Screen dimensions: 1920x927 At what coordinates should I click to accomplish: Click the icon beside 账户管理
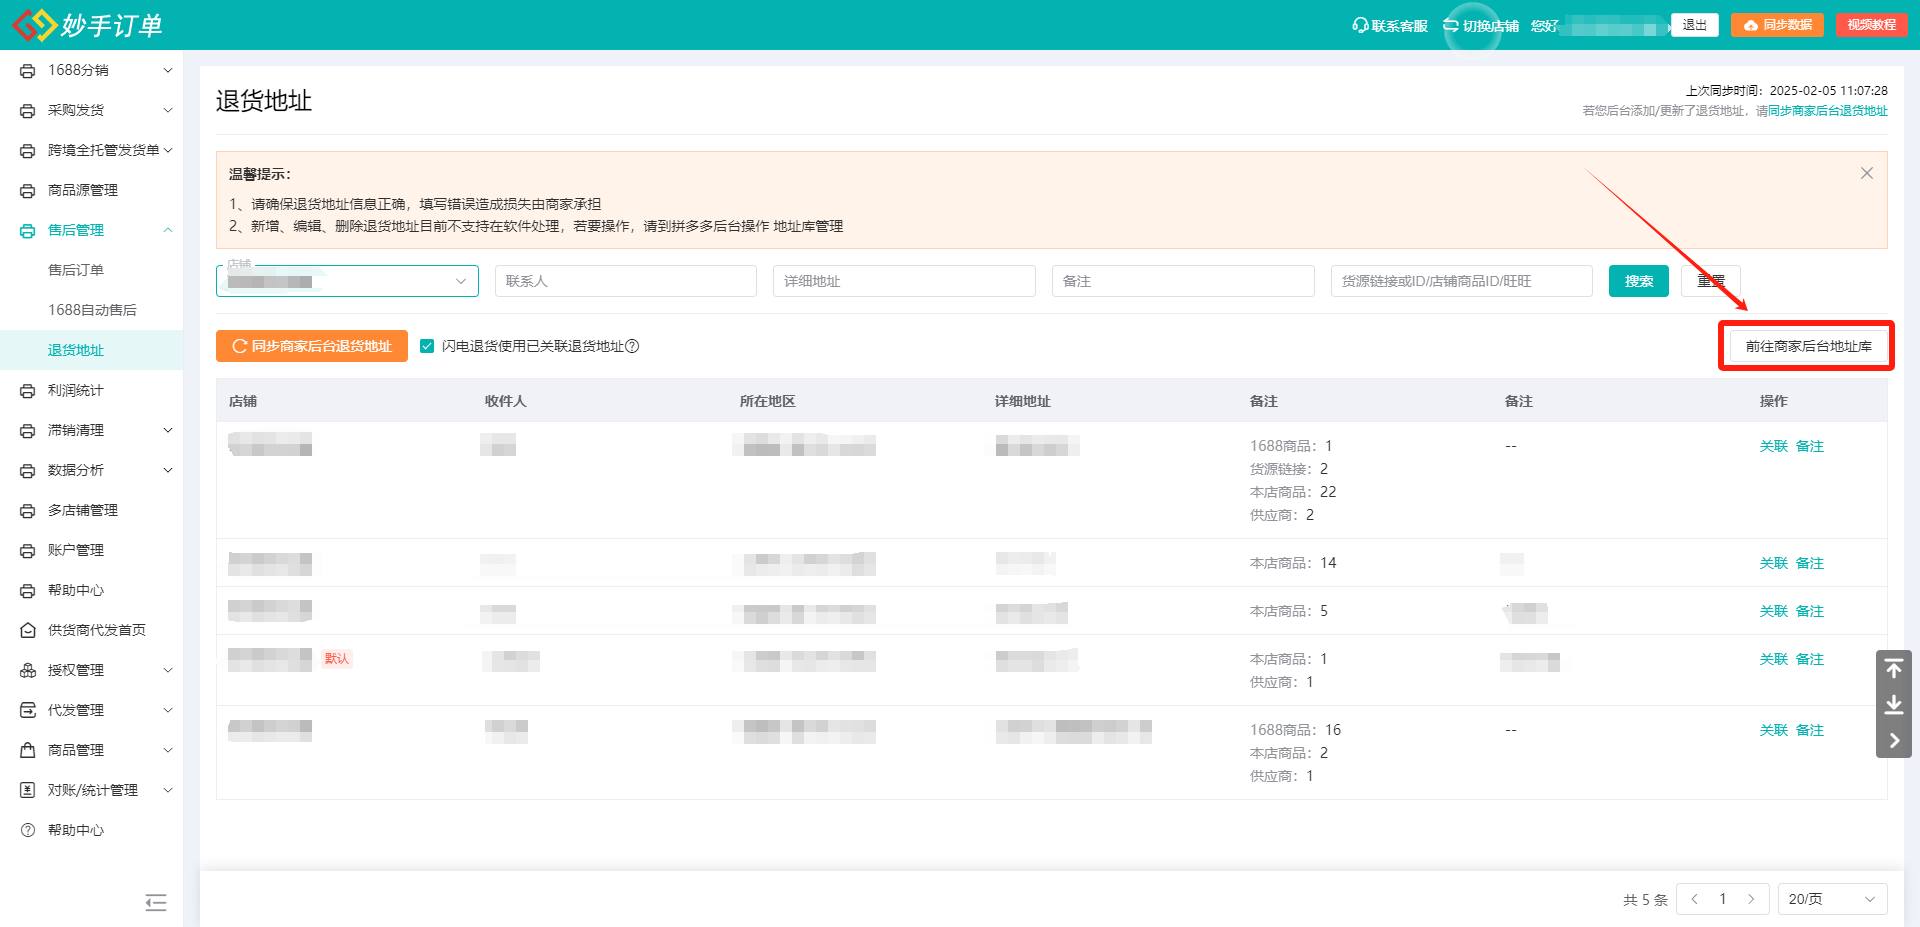[x=28, y=551]
